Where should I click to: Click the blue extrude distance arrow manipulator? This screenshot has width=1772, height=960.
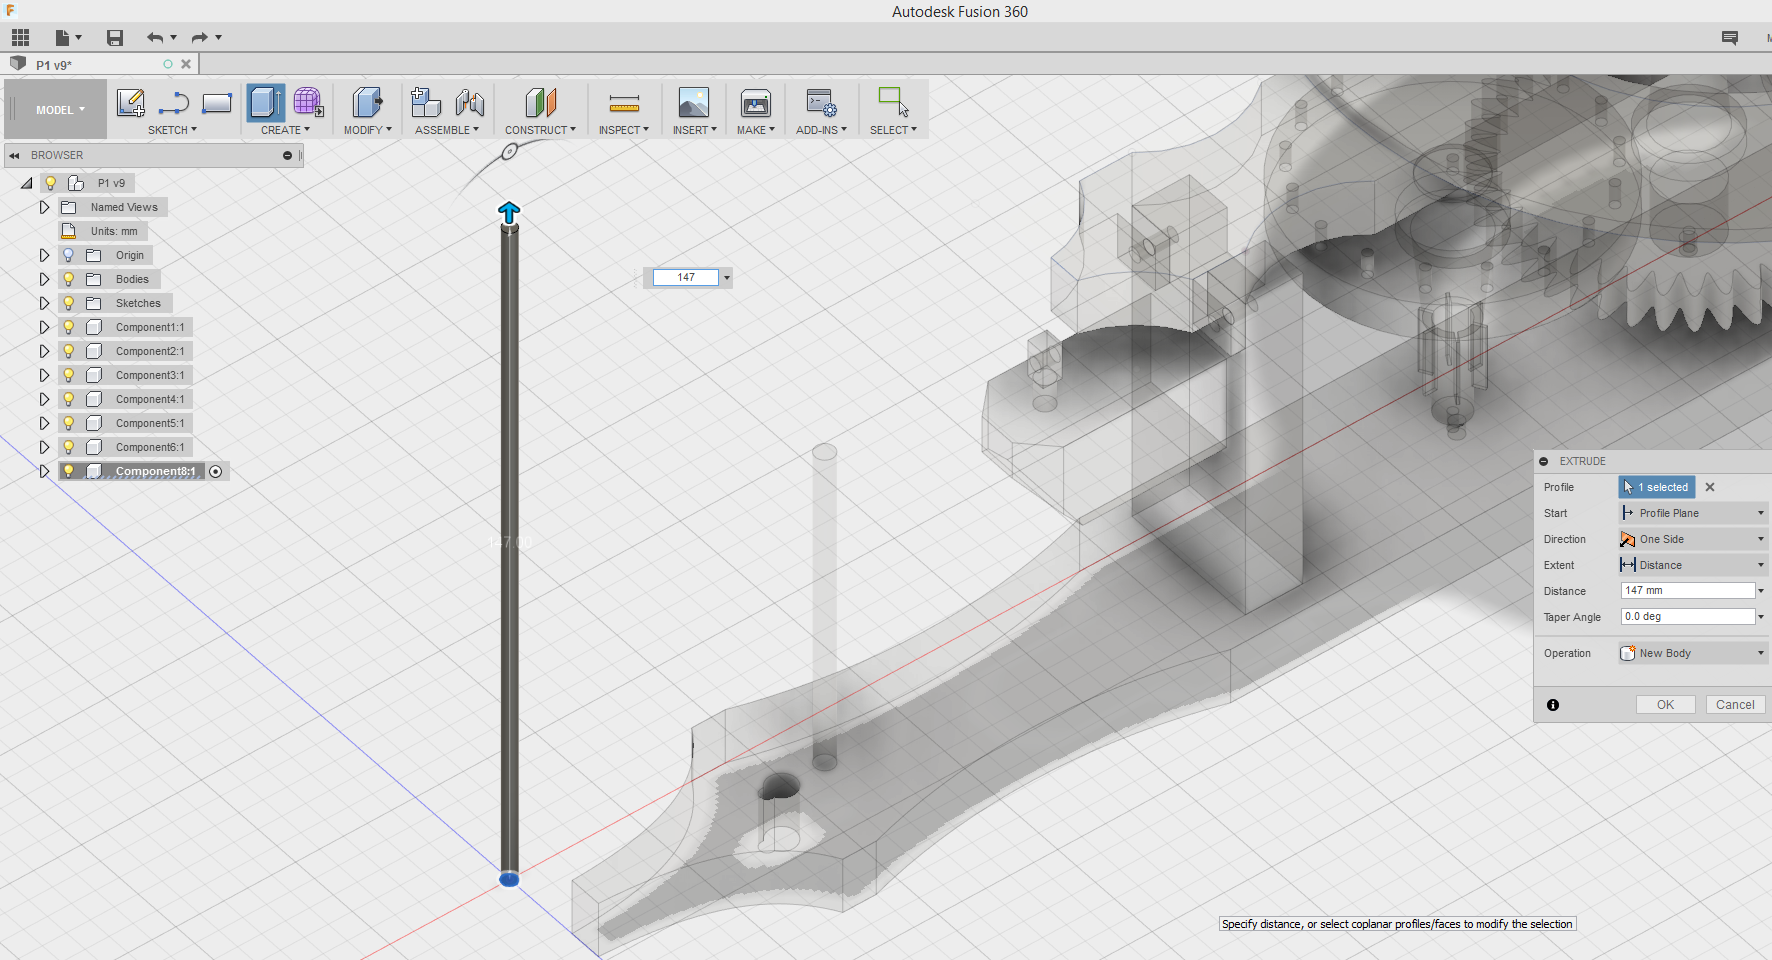509,212
